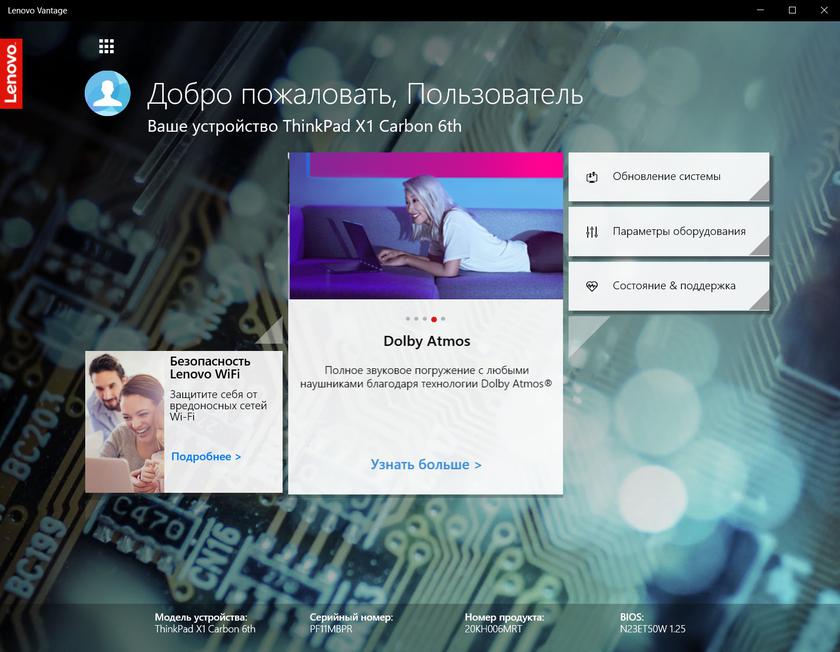Open Обновление системы section
840x652 pixels.
pyautogui.click(x=666, y=177)
